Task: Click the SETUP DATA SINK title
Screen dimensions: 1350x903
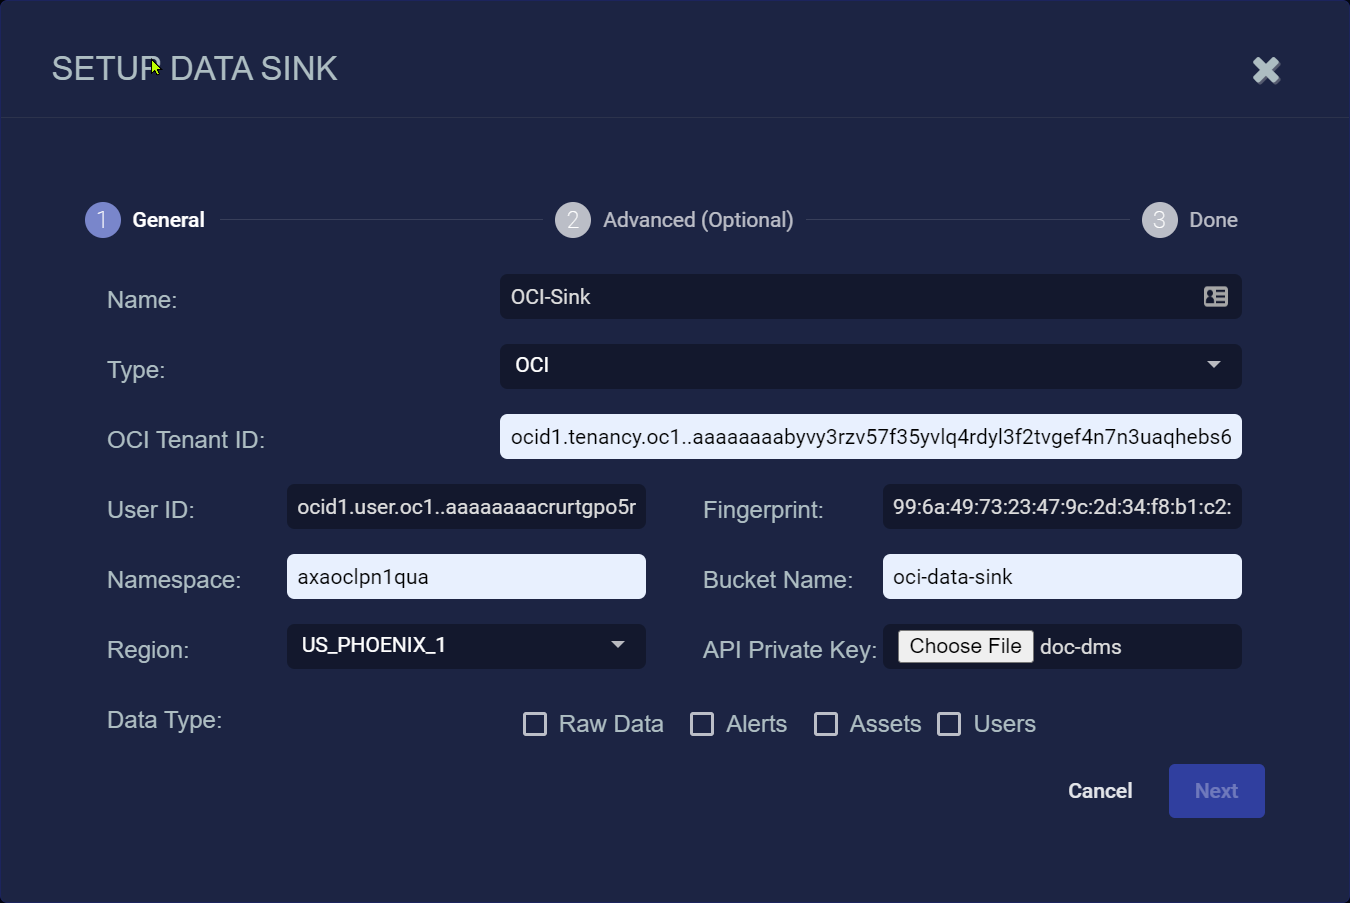Action: pyautogui.click(x=195, y=69)
